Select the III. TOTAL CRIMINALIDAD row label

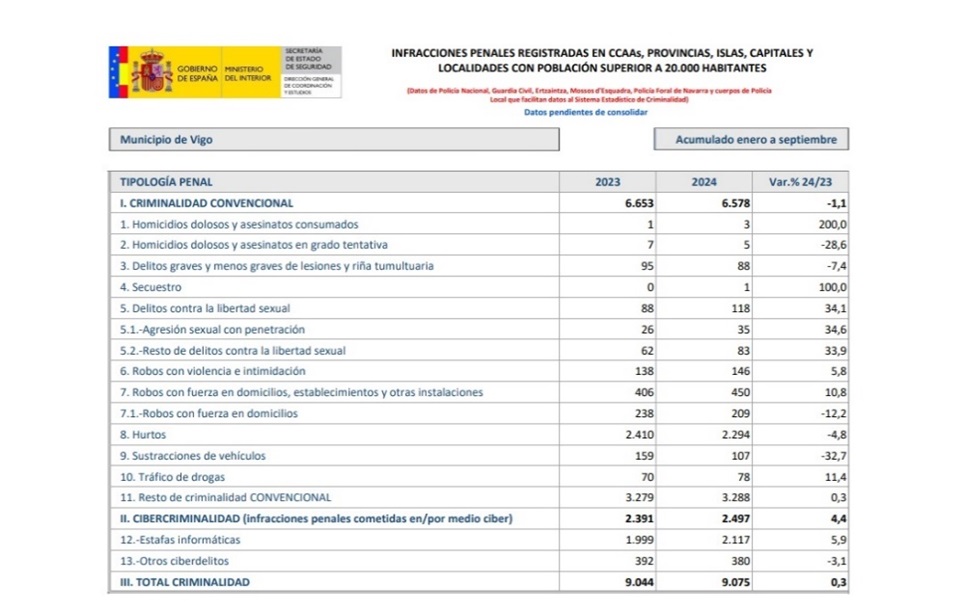pos(185,581)
